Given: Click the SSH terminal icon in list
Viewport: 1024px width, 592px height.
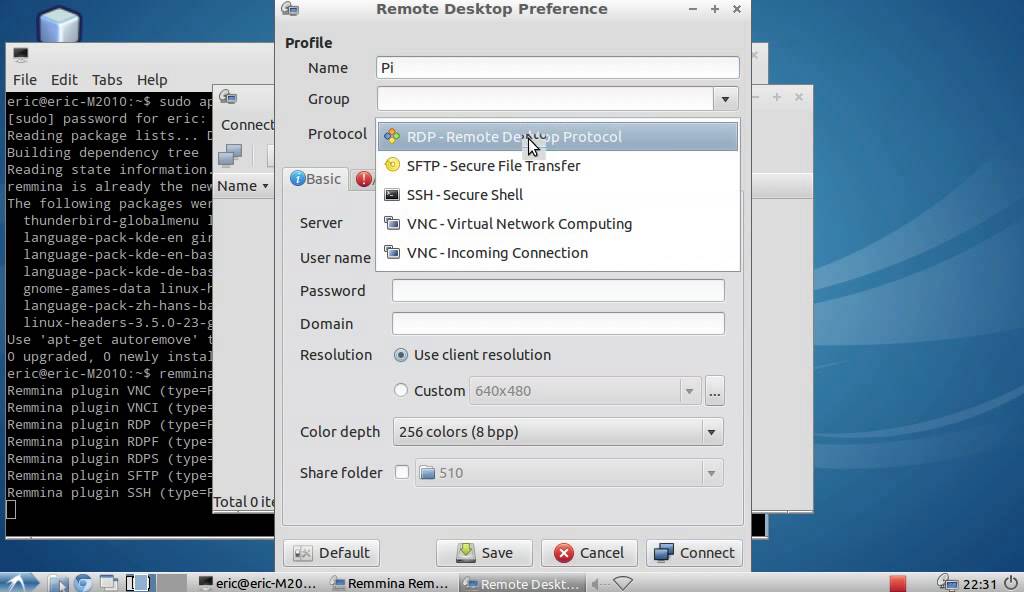Looking at the screenshot, I should pyautogui.click(x=392, y=194).
